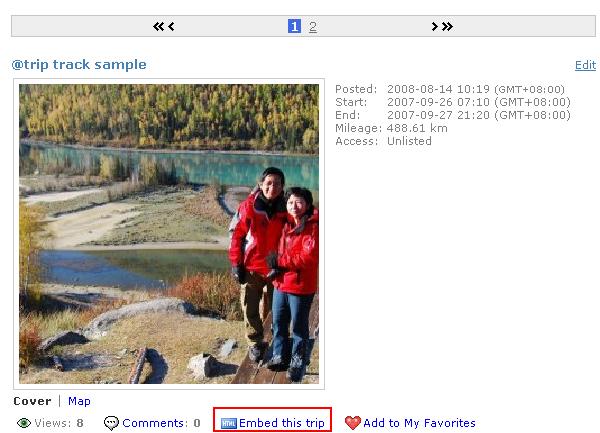Select page 1 in the pagination bar
The image size is (600, 433).
(x=294, y=26)
